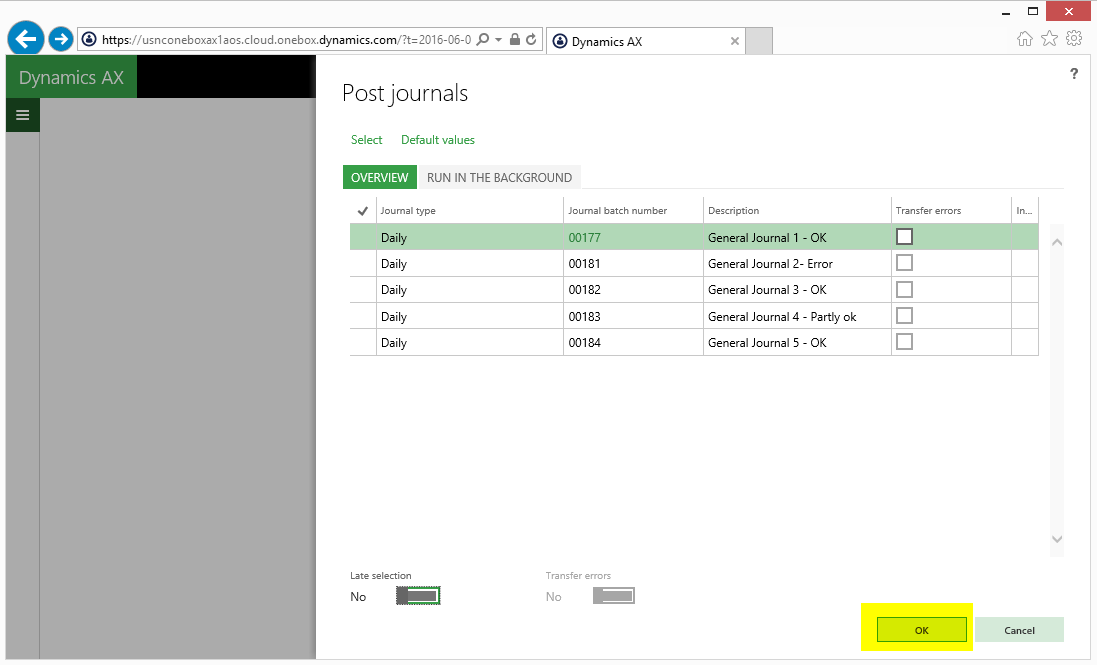Click the Default values link
This screenshot has width=1097, height=665.
438,140
